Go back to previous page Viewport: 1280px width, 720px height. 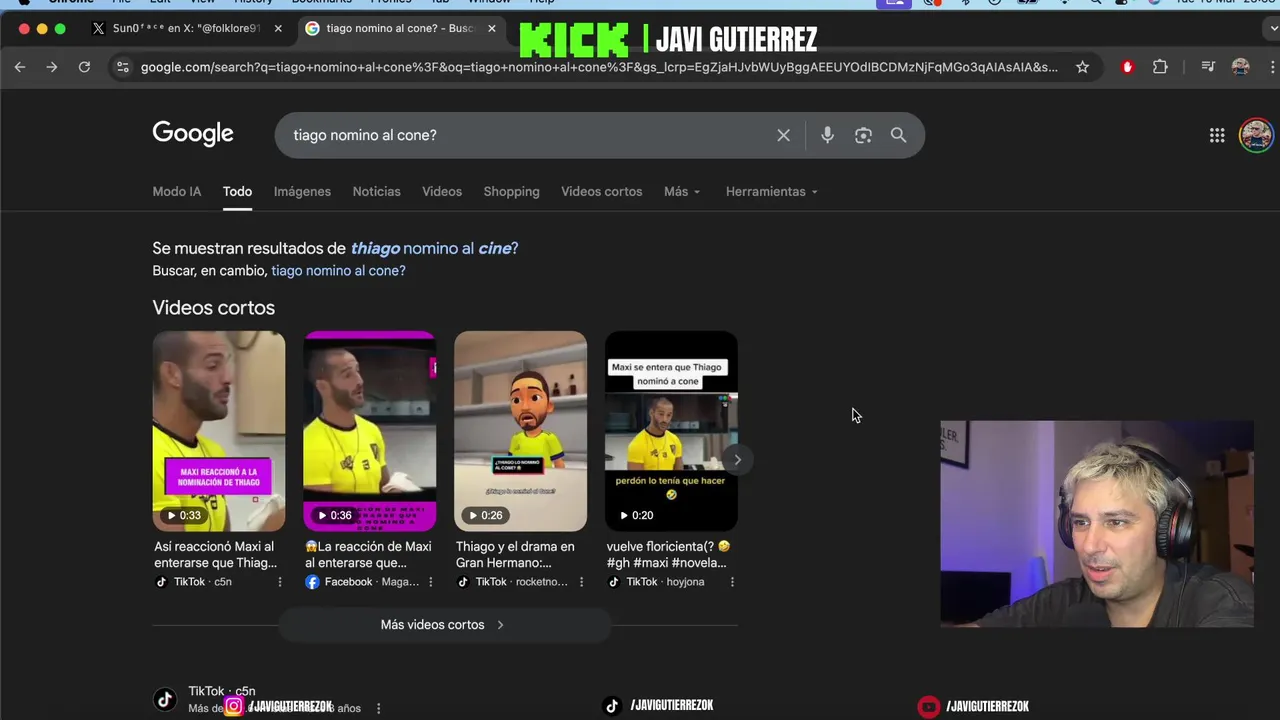20,67
